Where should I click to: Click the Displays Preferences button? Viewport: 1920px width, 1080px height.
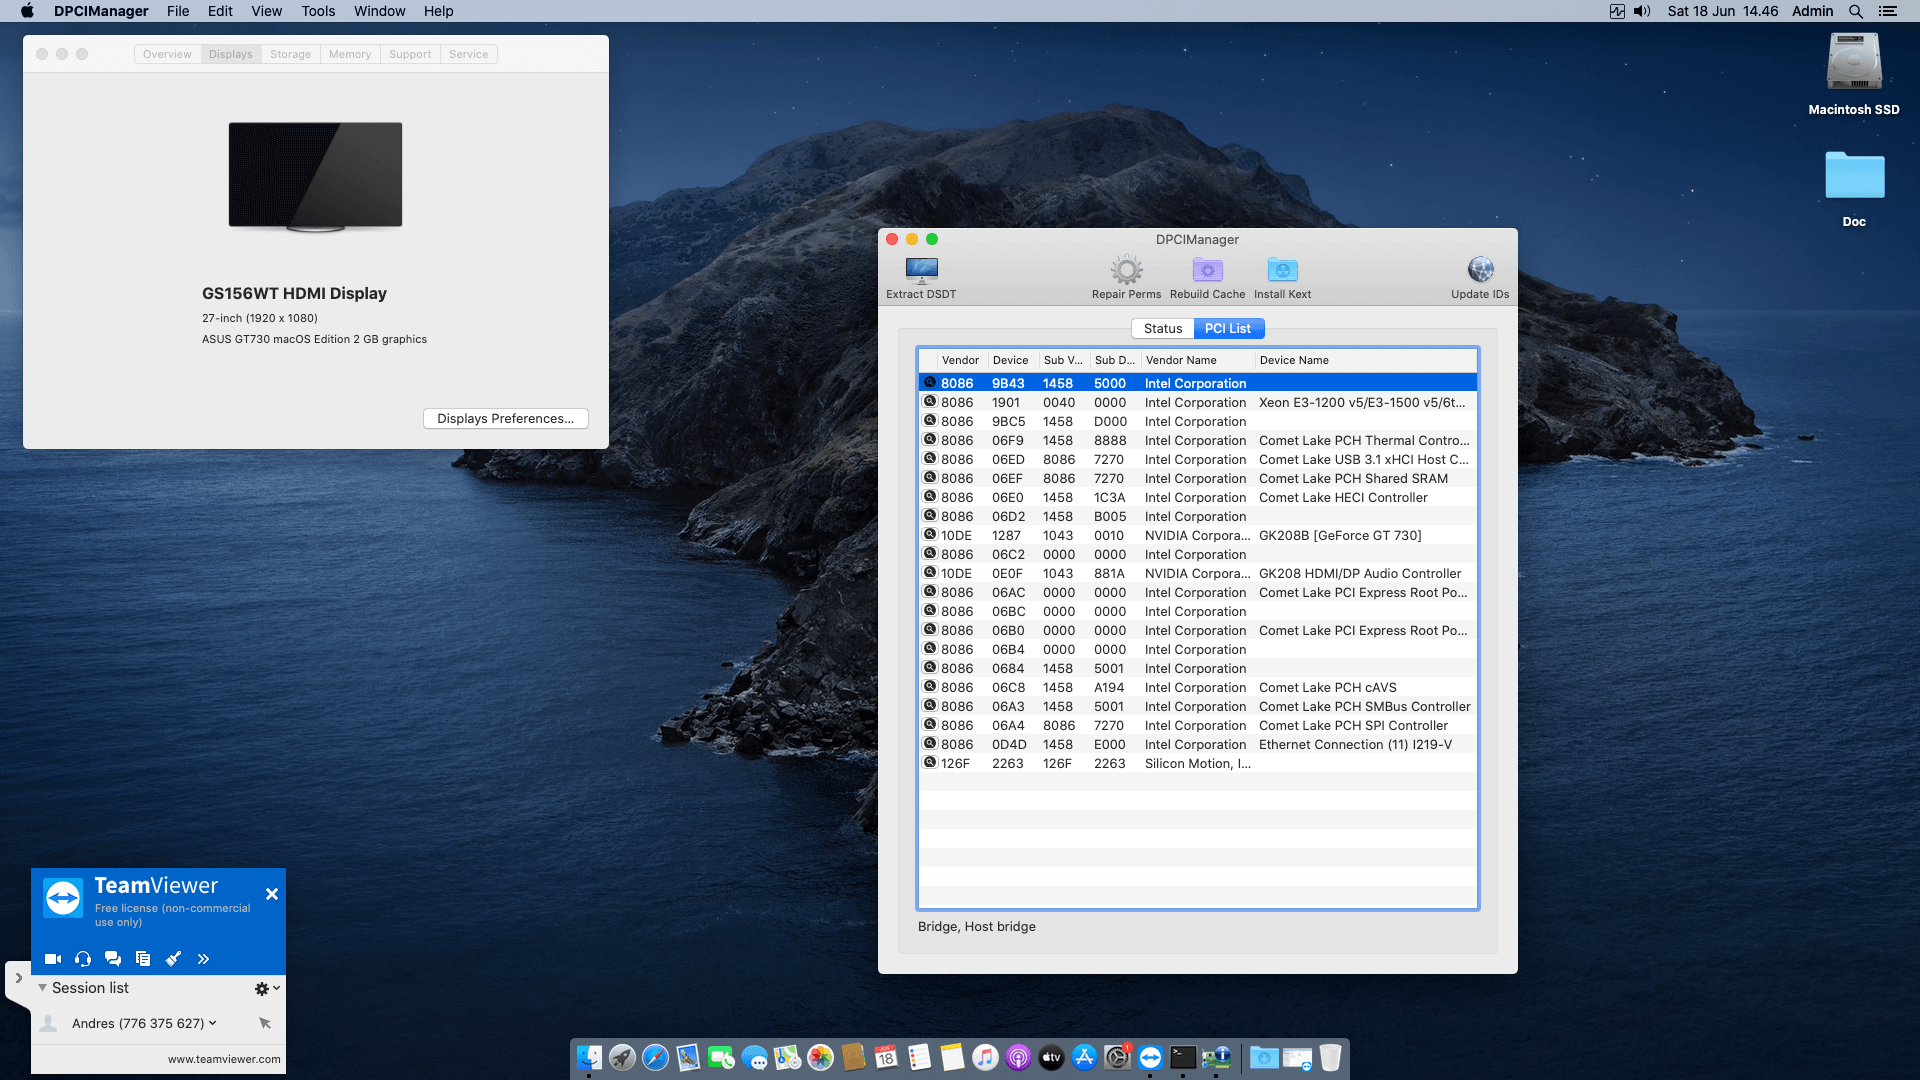coord(505,418)
